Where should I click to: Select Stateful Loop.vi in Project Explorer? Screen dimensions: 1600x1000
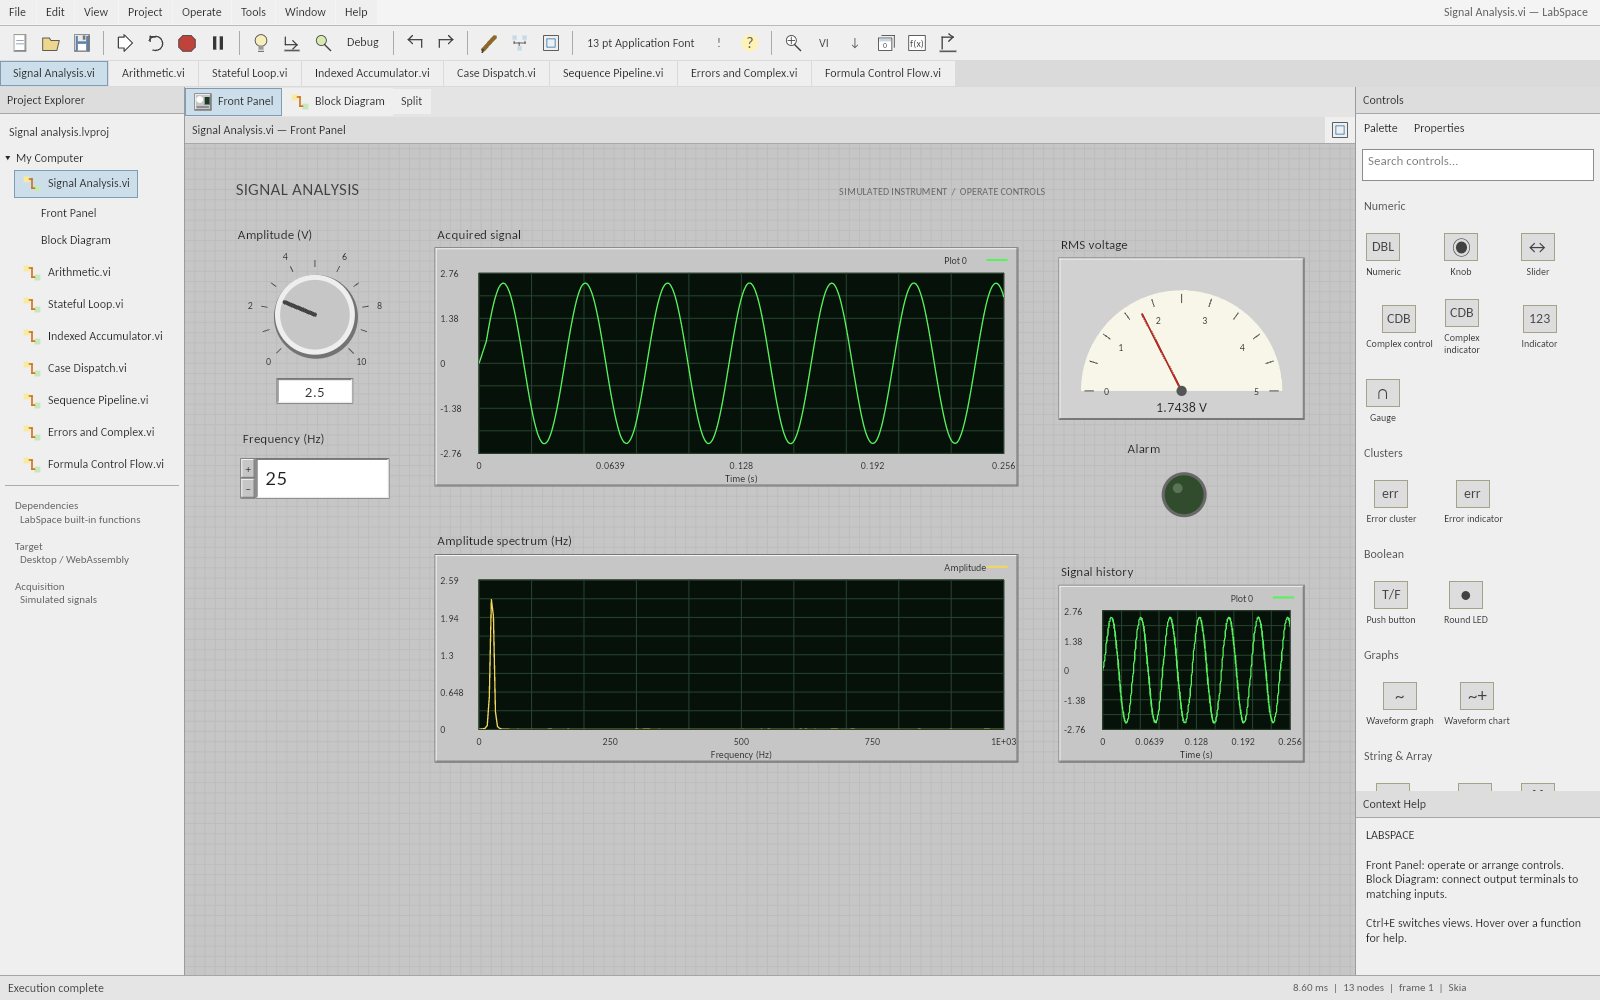pos(85,304)
